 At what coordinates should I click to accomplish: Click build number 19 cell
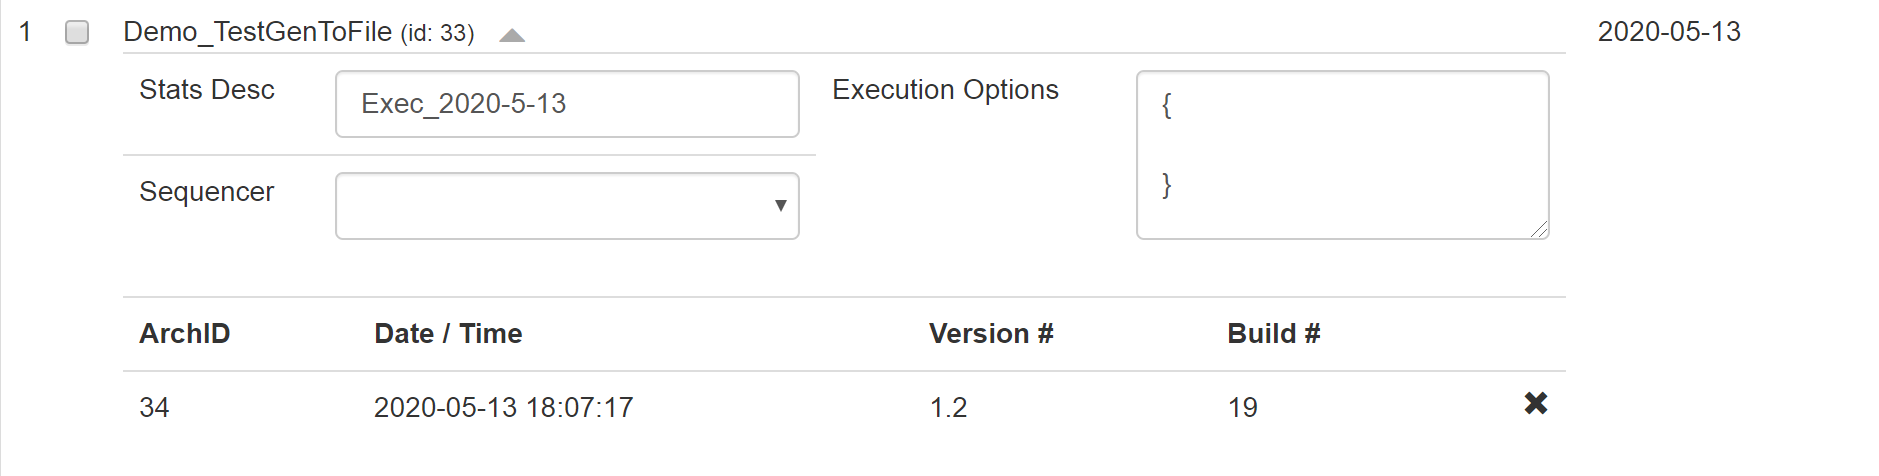pos(1242,408)
